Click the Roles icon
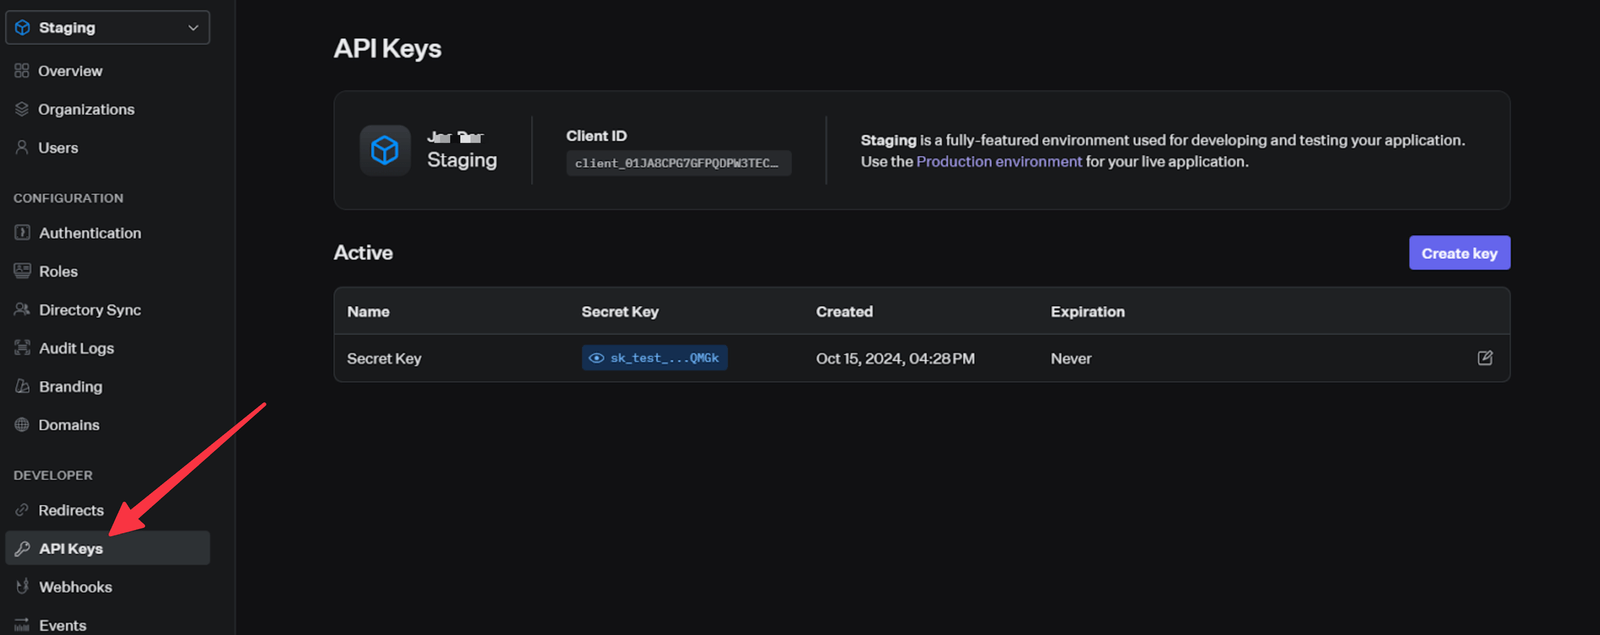 (22, 271)
